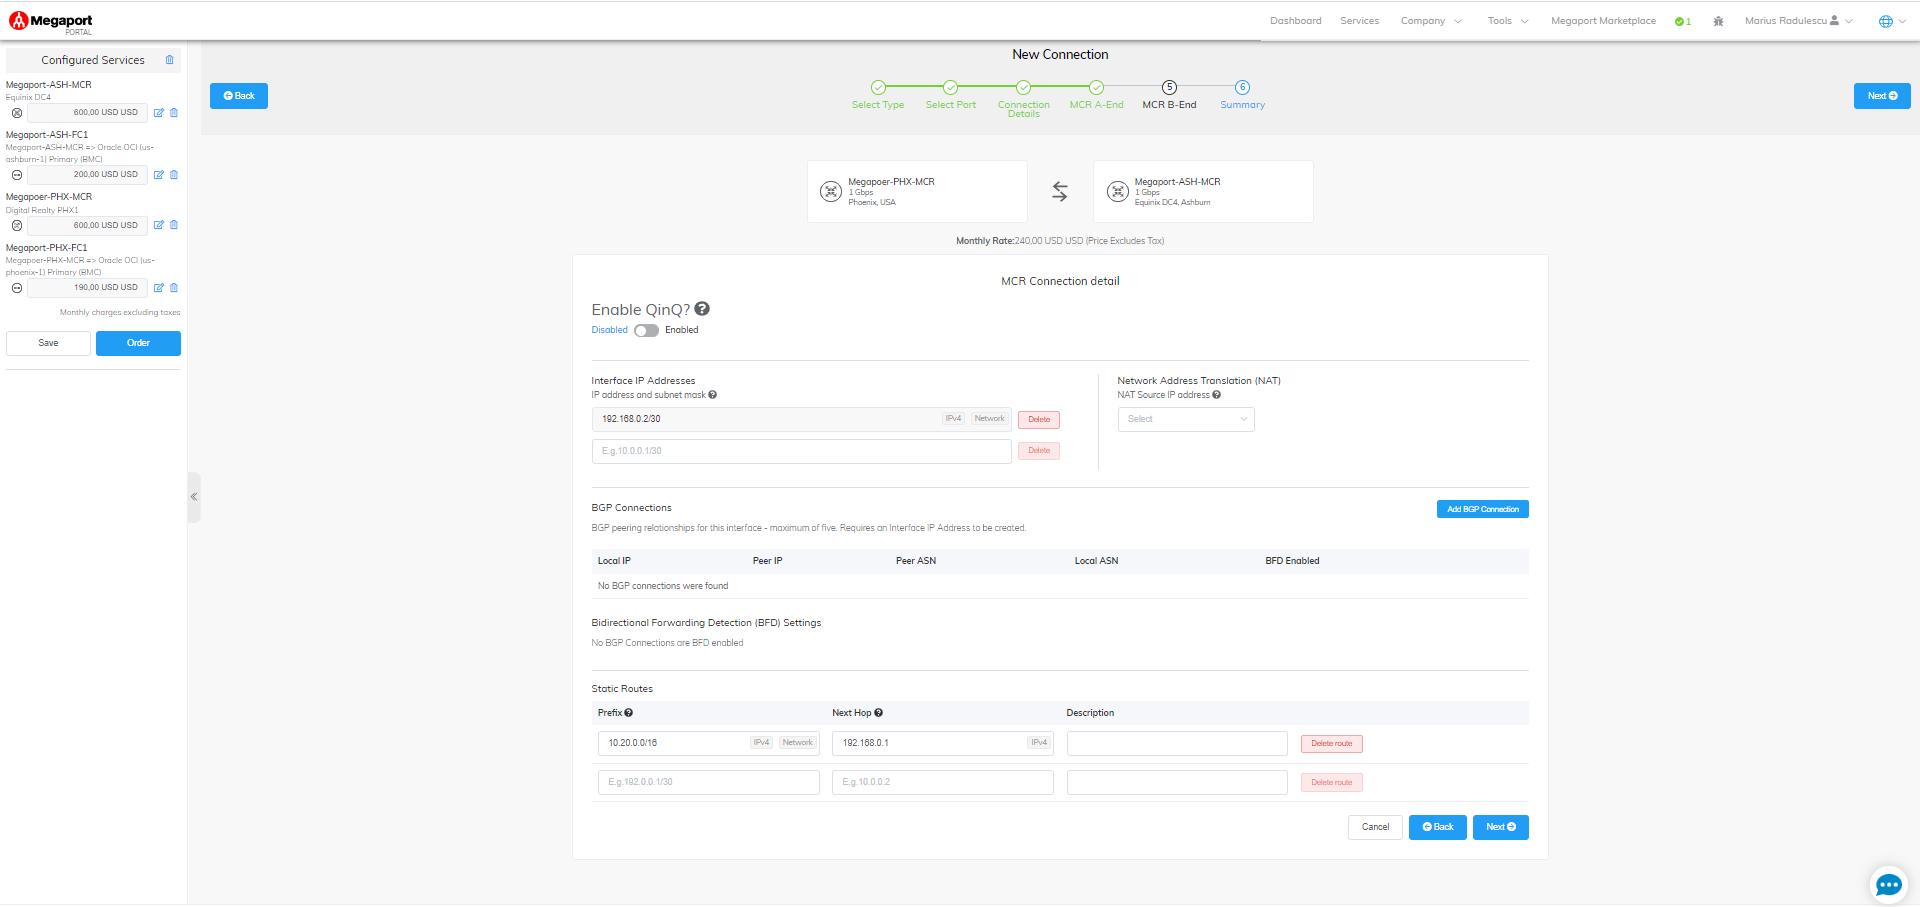Go to the Dashboard menu item

(1295, 21)
